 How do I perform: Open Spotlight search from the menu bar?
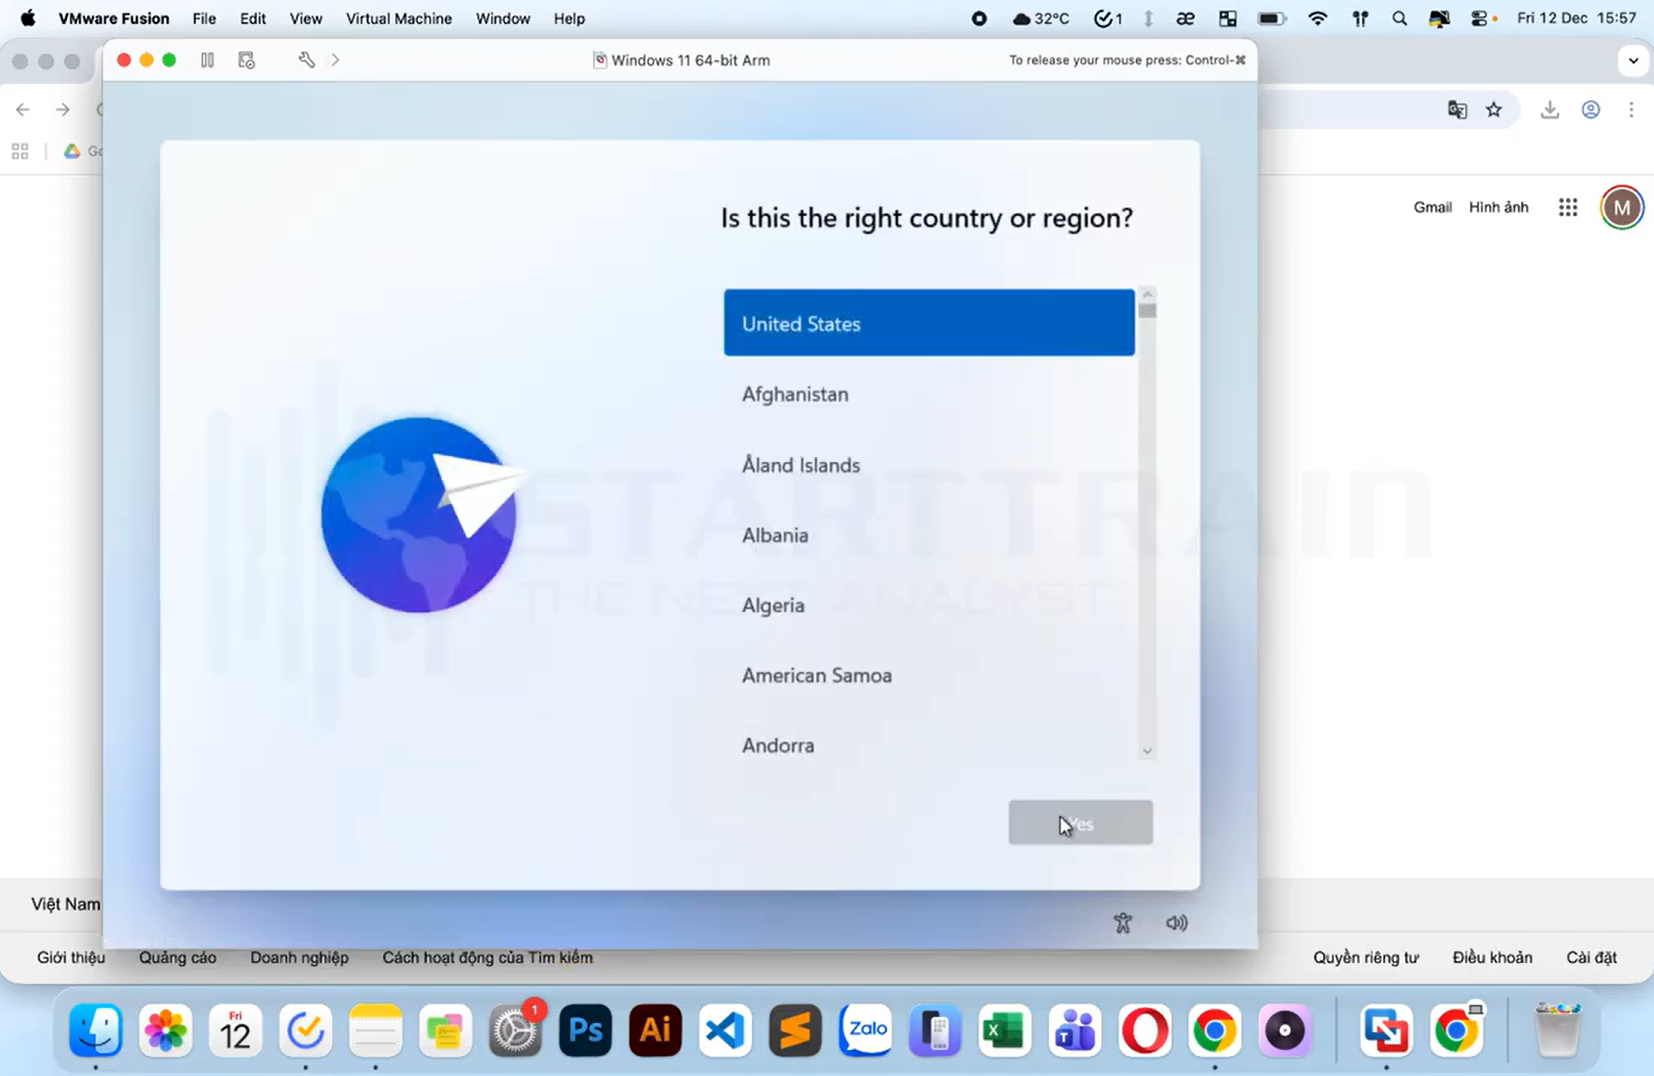click(1399, 18)
